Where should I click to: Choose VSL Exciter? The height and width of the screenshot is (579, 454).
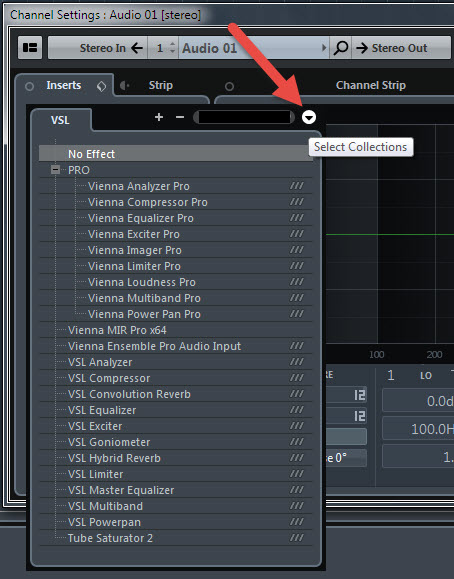point(176,426)
